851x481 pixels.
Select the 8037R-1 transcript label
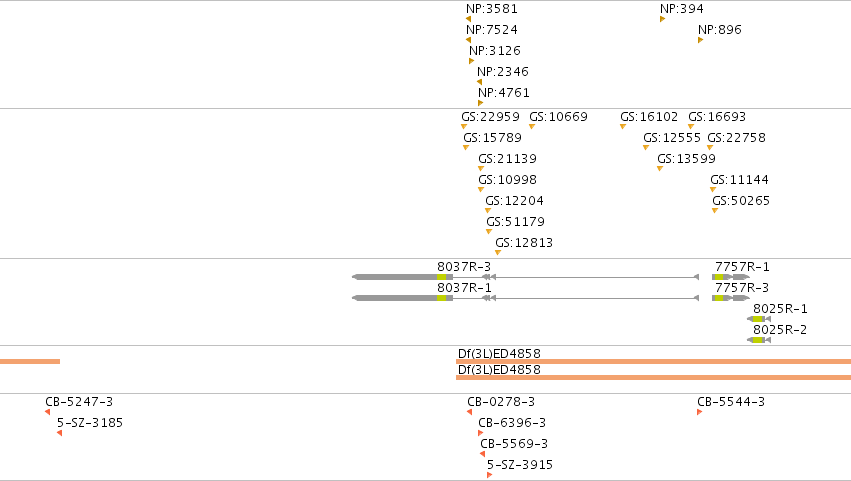pos(464,288)
